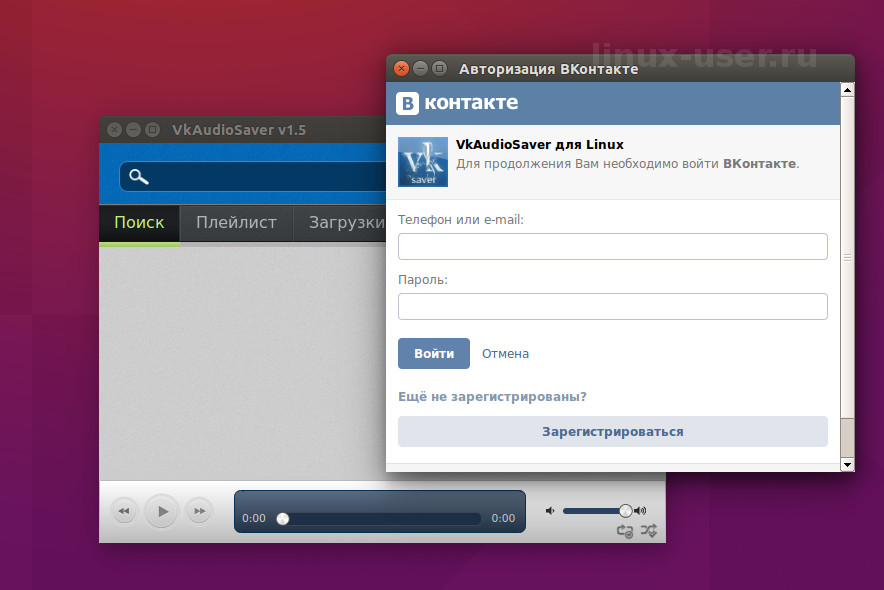The width and height of the screenshot is (884, 590).
Task: Minimize the VkAudioSaver v1.5 window
Action: pyautogui.click(x=133, y=130)
